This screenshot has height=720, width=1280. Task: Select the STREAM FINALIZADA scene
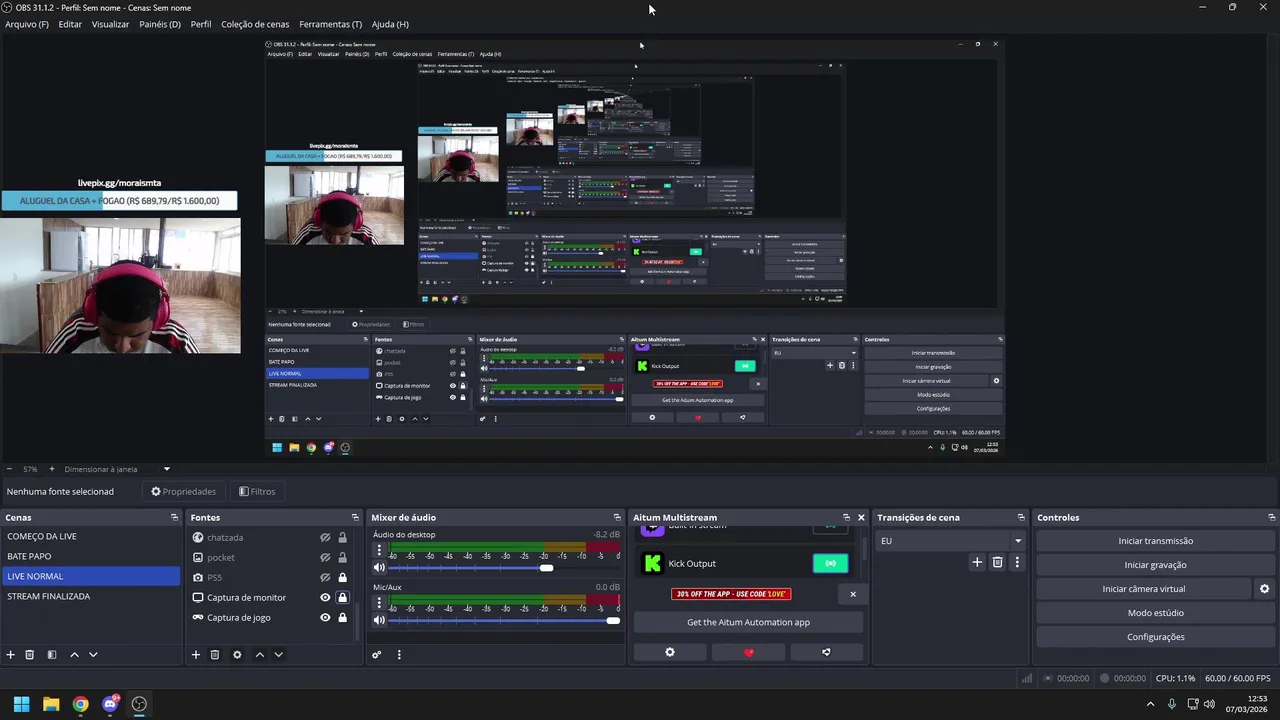90,597
